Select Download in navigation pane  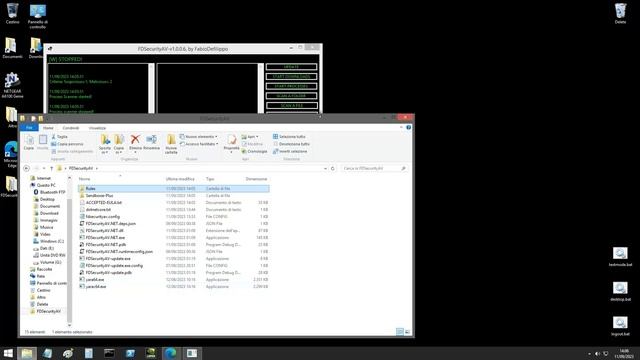tap(46, 213)
